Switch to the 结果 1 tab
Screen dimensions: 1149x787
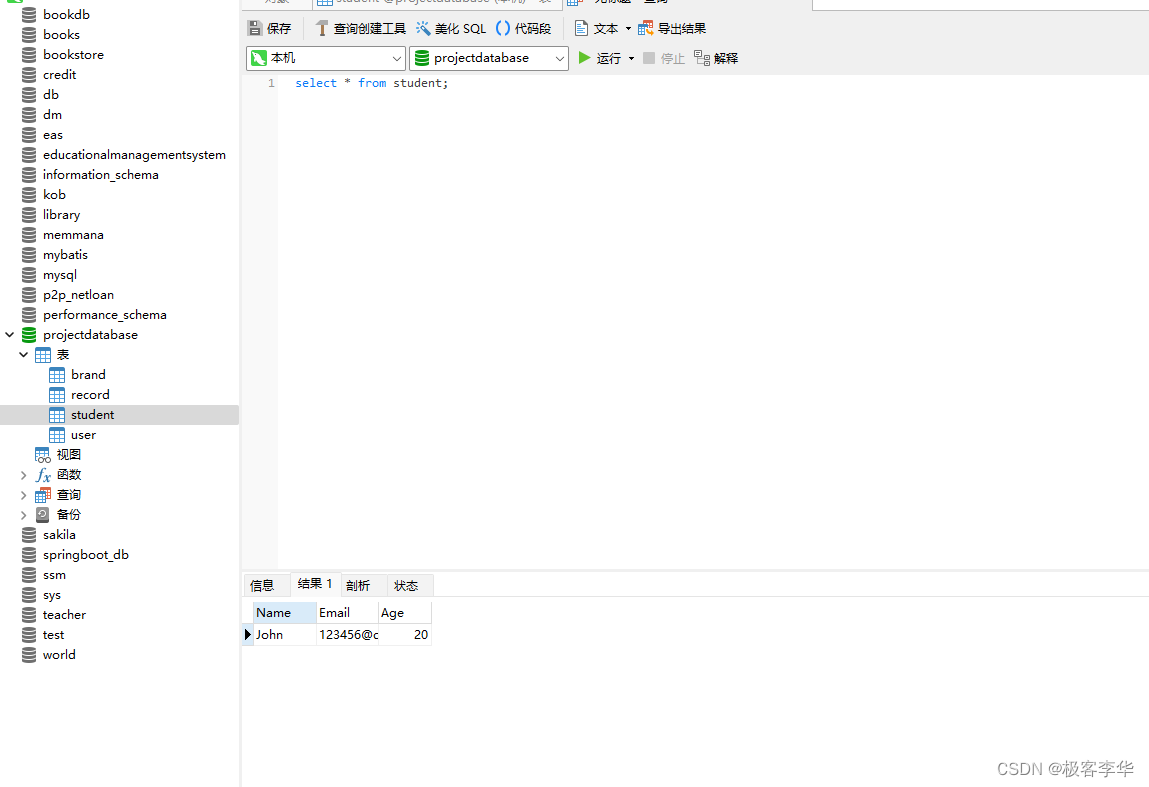[x=315, y=583]
